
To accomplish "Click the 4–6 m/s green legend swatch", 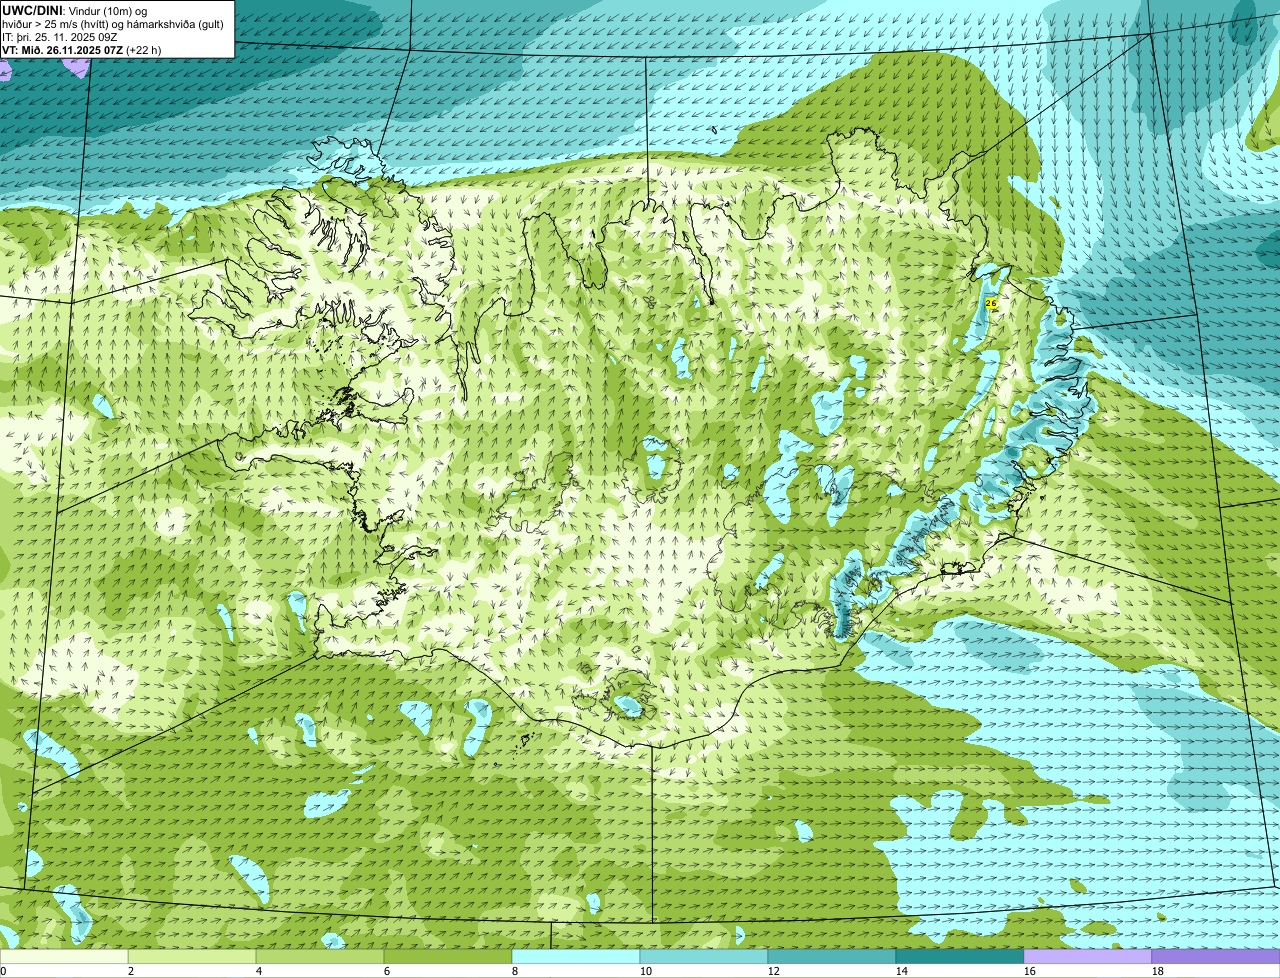I will point(320,957).
